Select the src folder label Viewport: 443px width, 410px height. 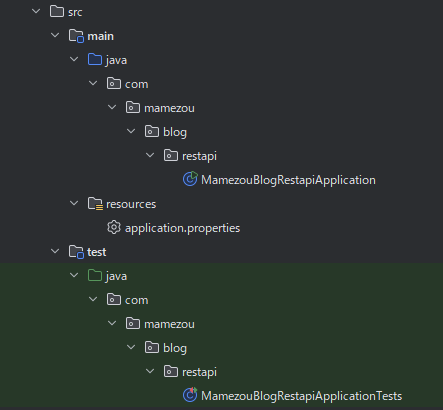click(x=75, y=12)
